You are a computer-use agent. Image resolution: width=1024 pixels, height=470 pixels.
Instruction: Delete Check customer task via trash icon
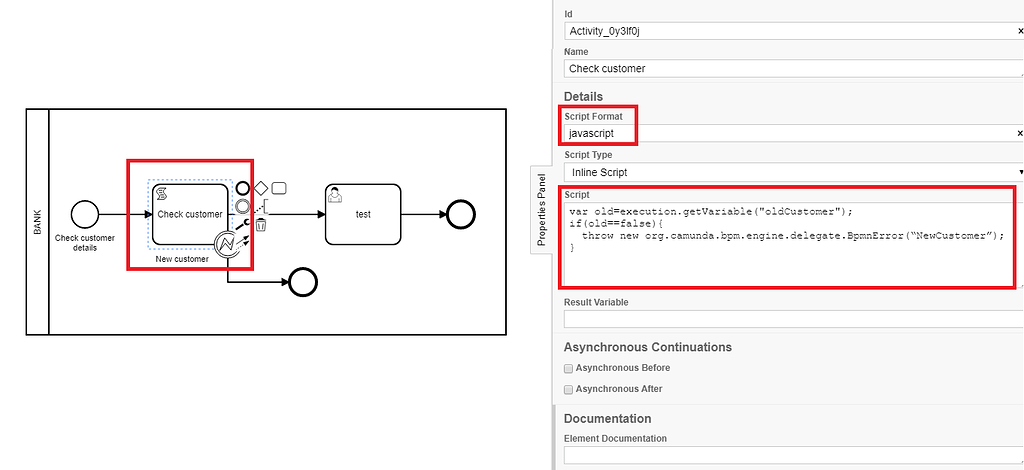coord(261,225)
